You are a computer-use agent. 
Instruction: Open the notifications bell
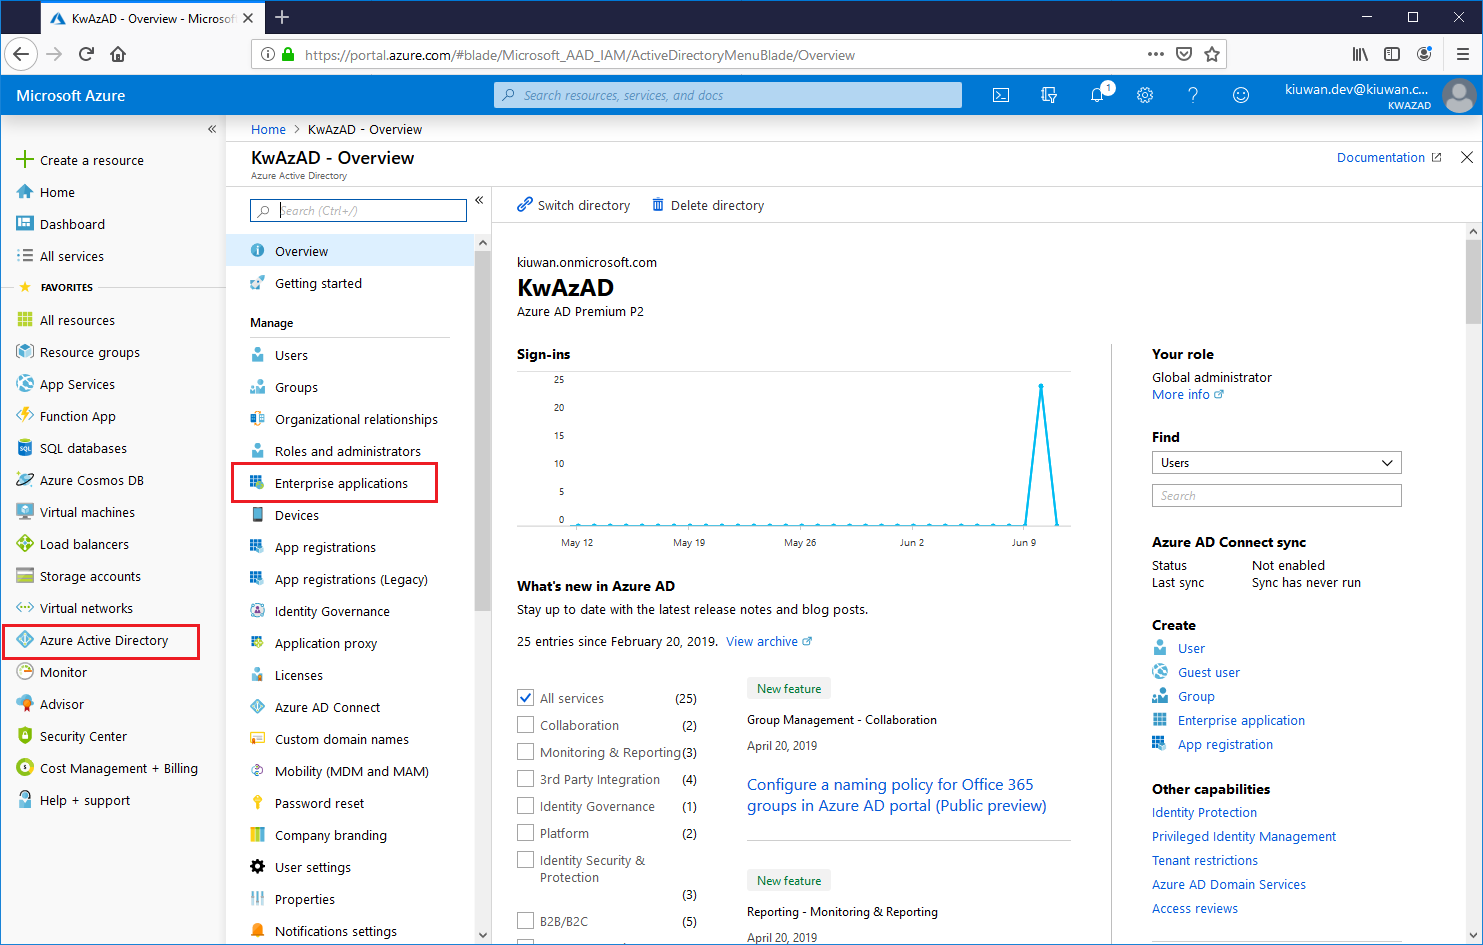[1097, 95]
